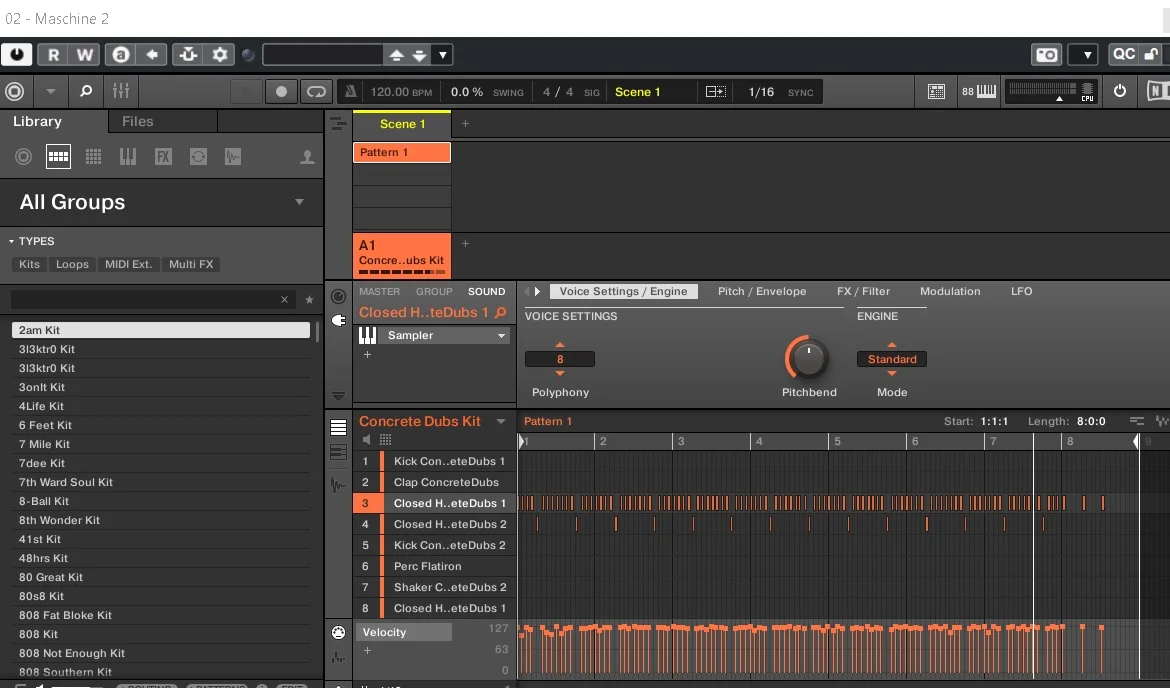Click the Pitchbend knob
This screenshot has width=1170, height=688.
[808, 359]
